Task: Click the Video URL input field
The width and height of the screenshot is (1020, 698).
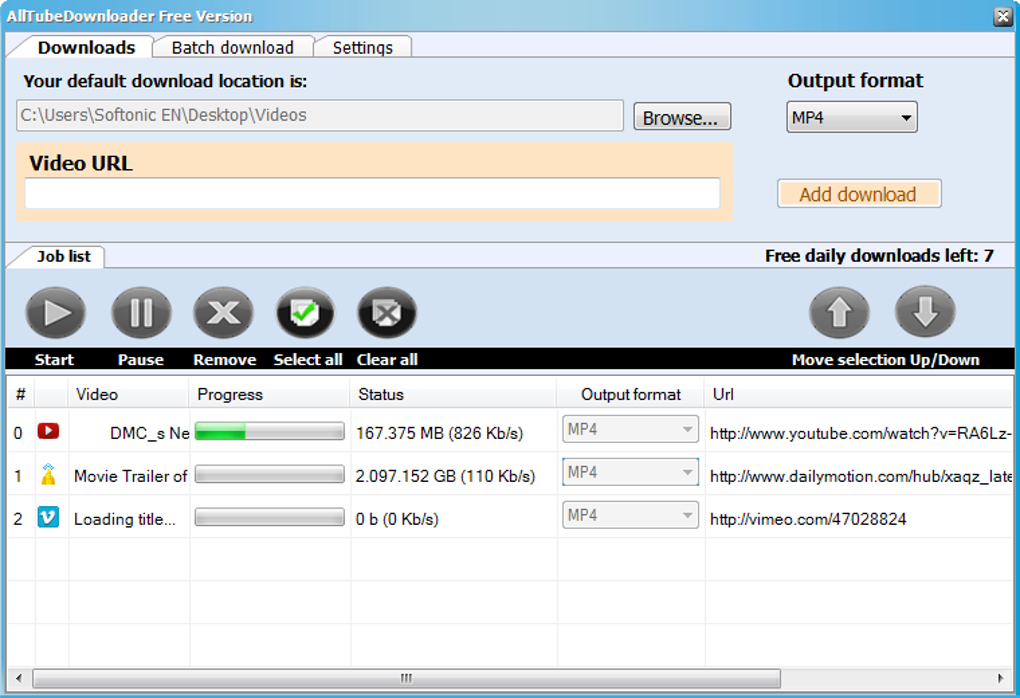Action: pos(372,193)
